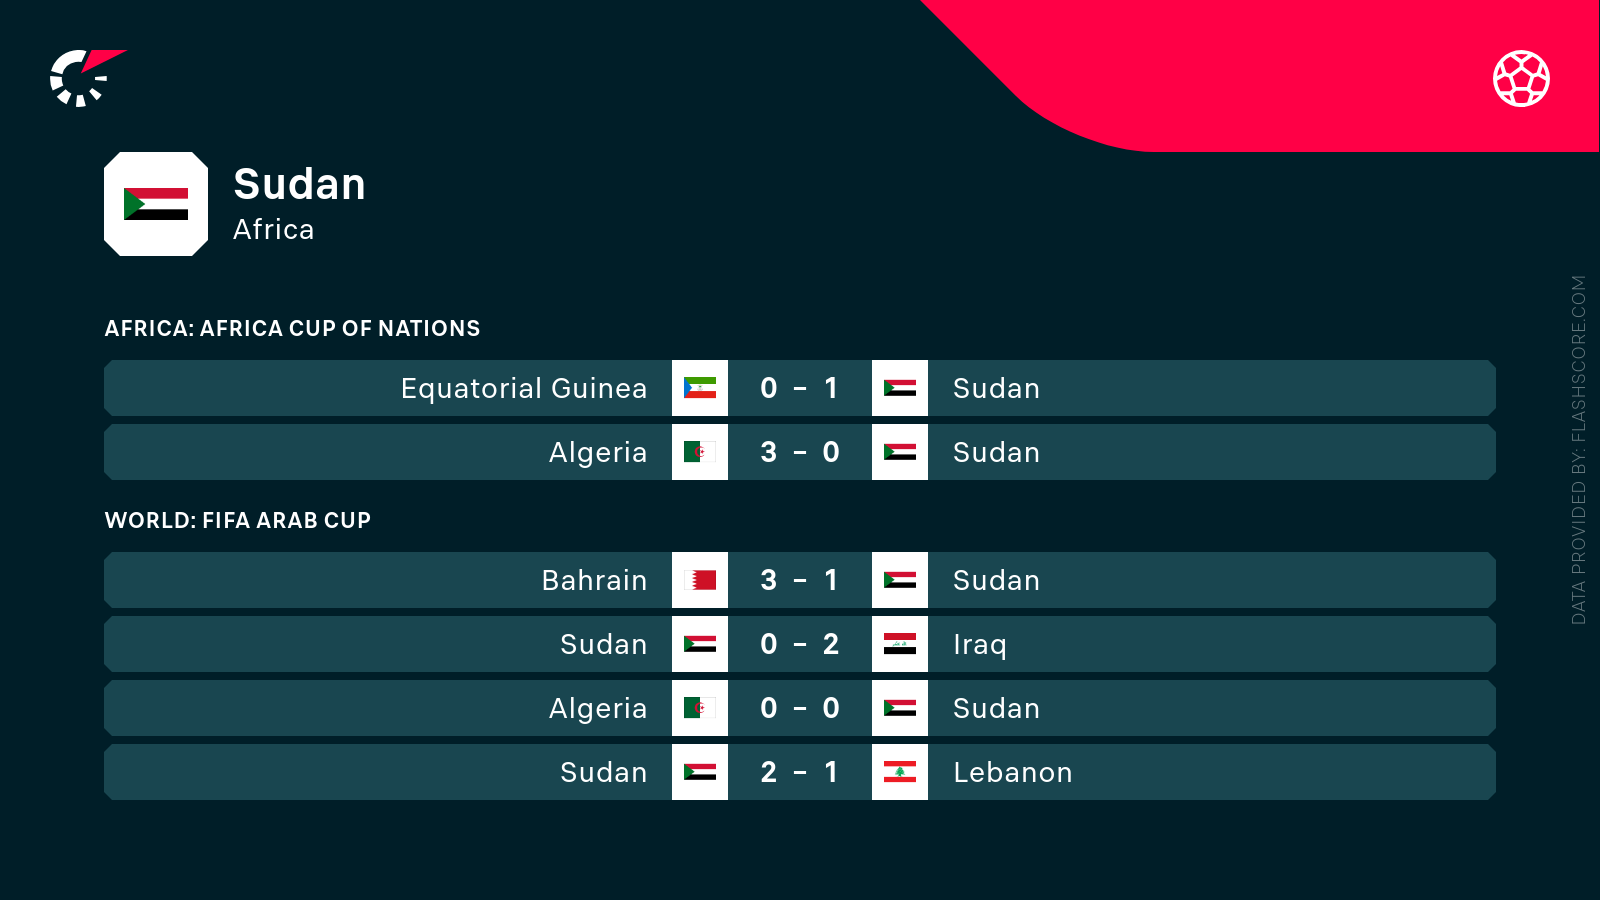Click the Lebanon flag icon
This screenshot has width=1600, height=900.
point(900,772)
